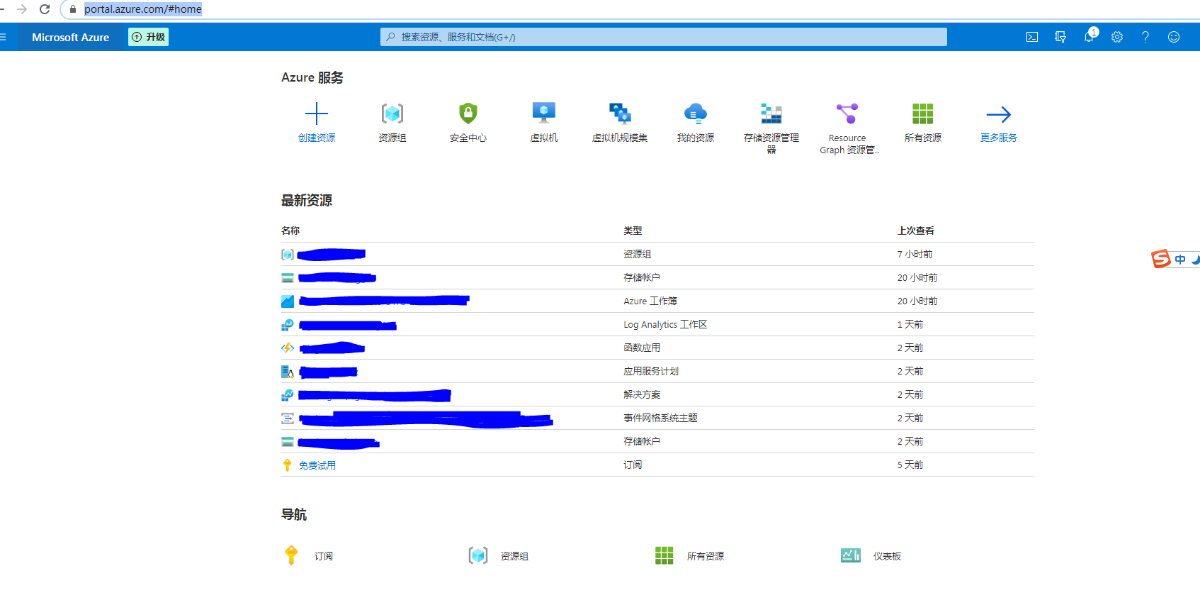This screenshot has width=1200, height=605.
Task: Open the 虚拟机 service icon
Action: 544,113
